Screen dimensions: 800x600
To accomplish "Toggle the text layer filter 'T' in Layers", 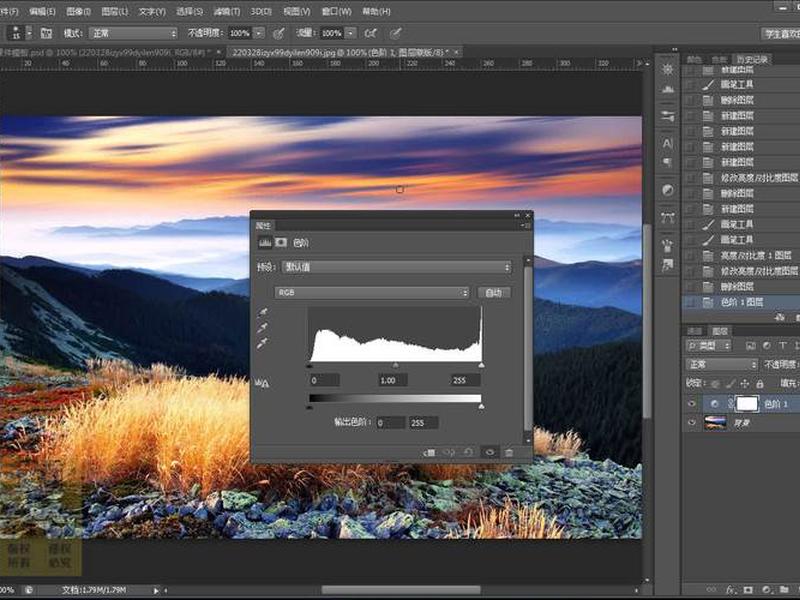I will pos(783,346).
